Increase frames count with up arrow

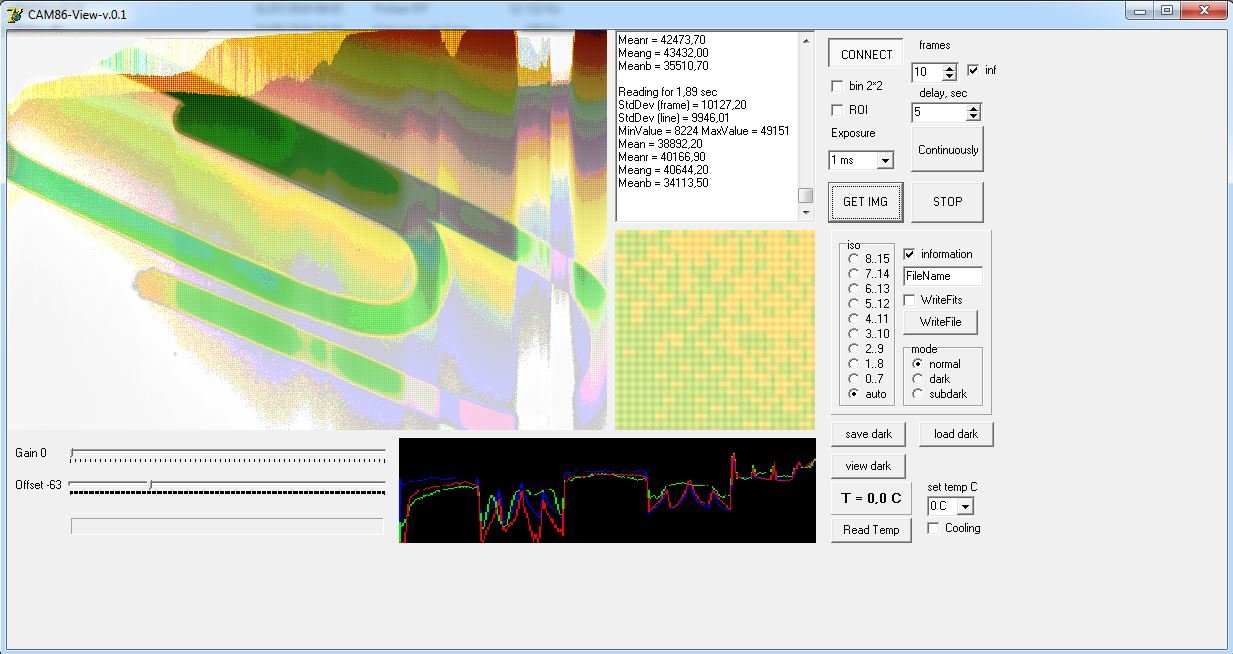[949, 68]
